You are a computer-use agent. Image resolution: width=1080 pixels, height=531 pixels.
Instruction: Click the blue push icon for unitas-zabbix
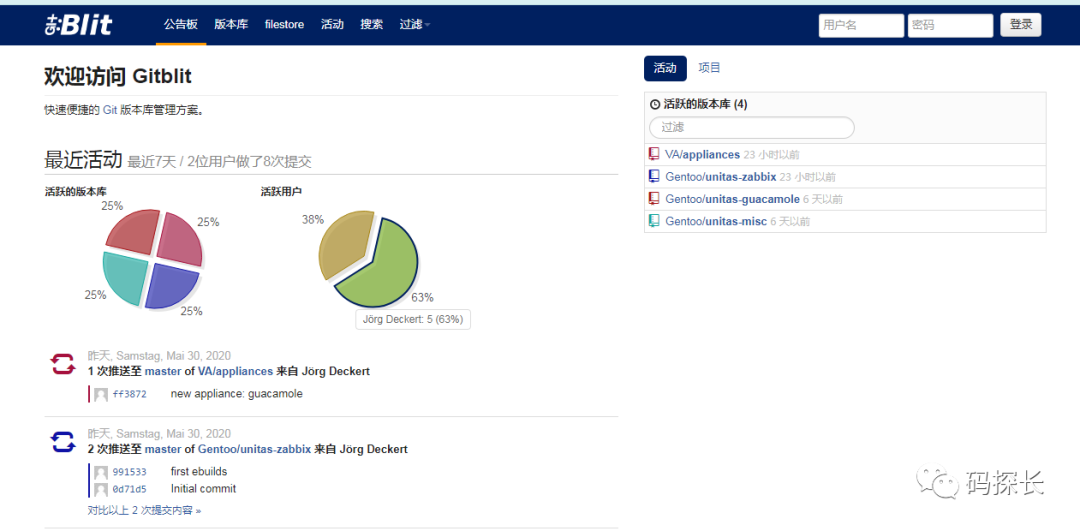click(x=63, y=441)
